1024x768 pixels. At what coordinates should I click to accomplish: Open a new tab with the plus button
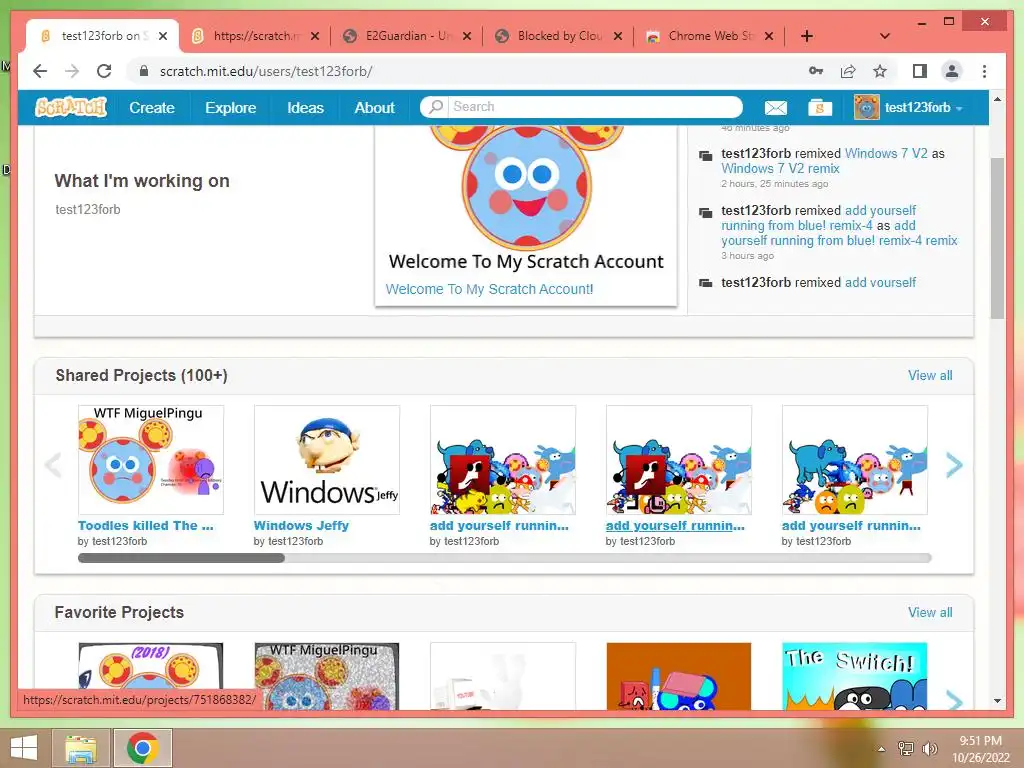(x=807, y=36)
